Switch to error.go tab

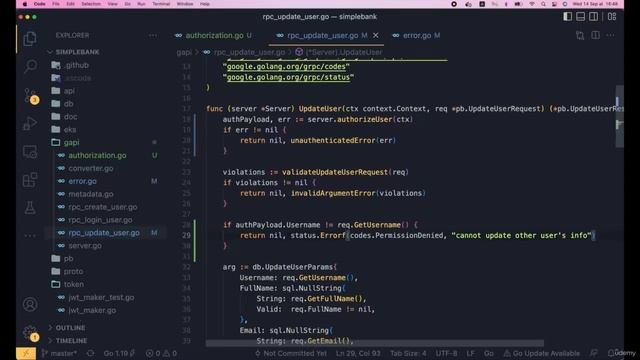417,36
